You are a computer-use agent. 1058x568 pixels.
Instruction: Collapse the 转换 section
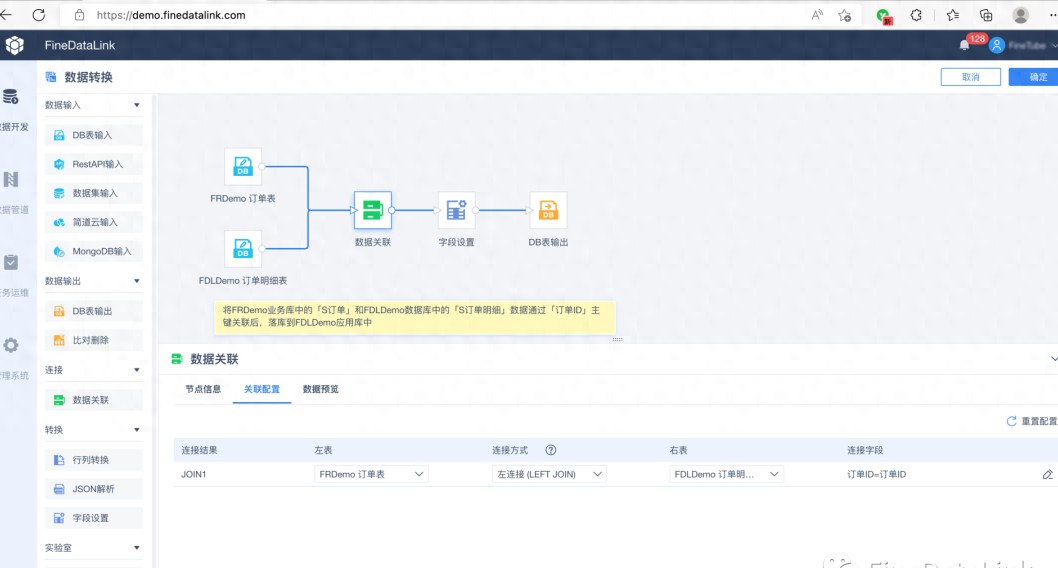click(137, 430)
